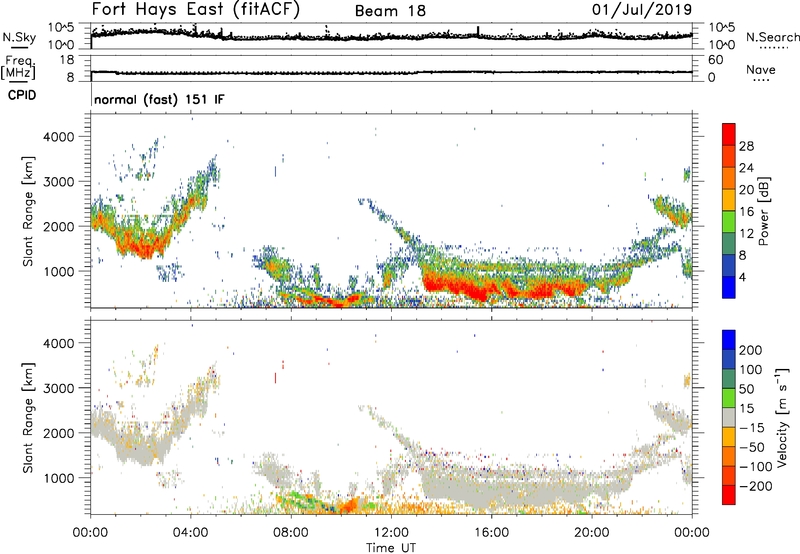Screen dimensions: 800x554
Task: Click the 'Slant Range [km]' label of velocity panel
Action: 28,417
